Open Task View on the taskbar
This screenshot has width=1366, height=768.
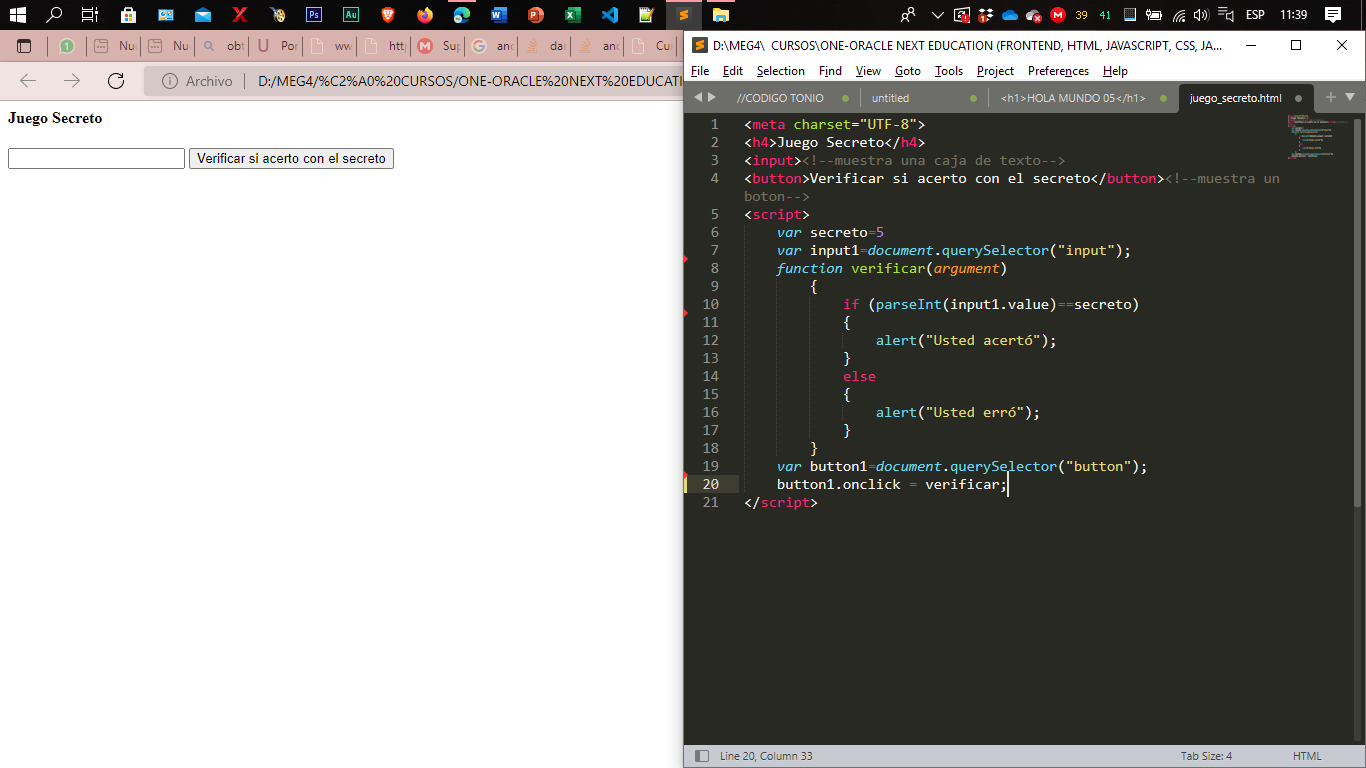[90, 15]
